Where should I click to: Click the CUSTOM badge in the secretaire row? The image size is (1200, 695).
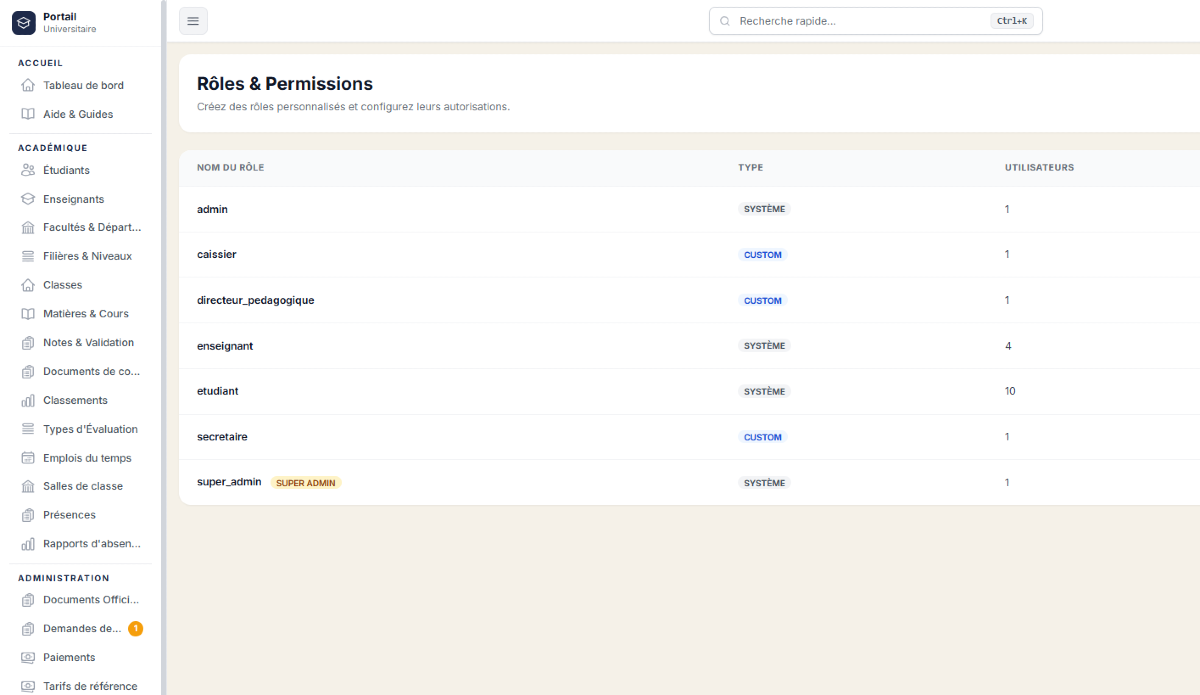(x=763, y=437)
